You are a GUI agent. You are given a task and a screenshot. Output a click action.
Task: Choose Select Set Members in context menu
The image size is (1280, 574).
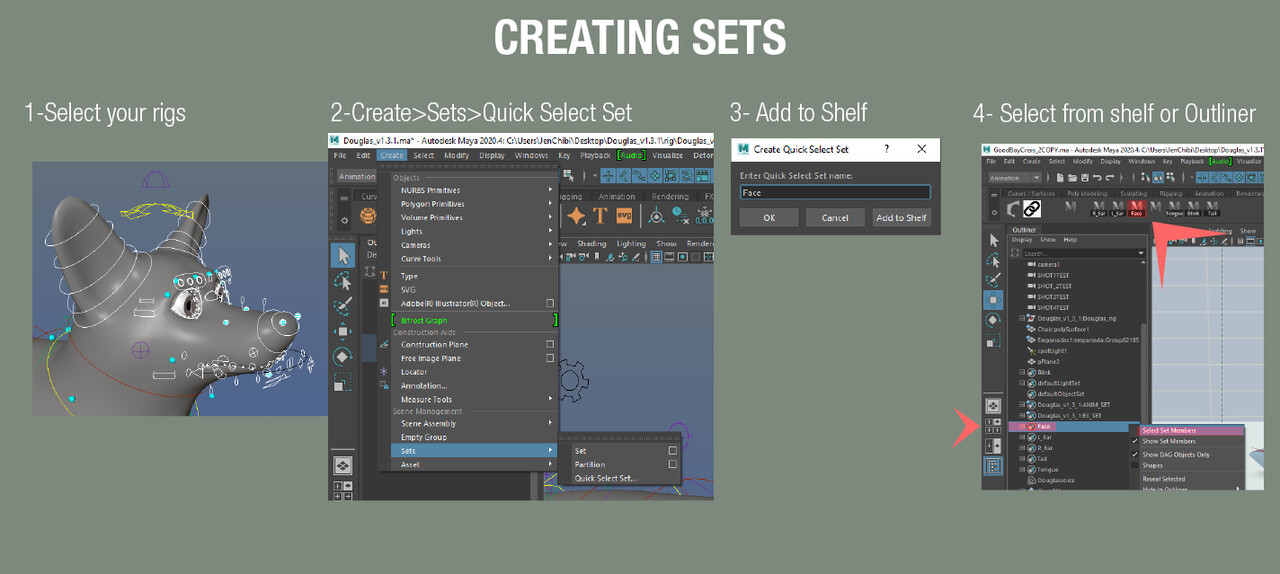pos(1191,431)
